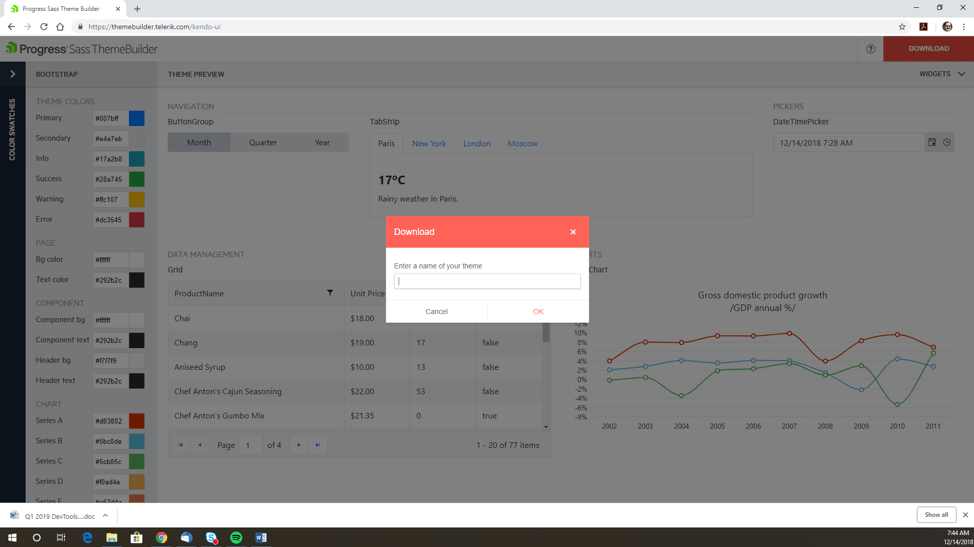Click the theme name input field
Image resolution: width=974 pixels, height=547 pixels.
[487, 281]
